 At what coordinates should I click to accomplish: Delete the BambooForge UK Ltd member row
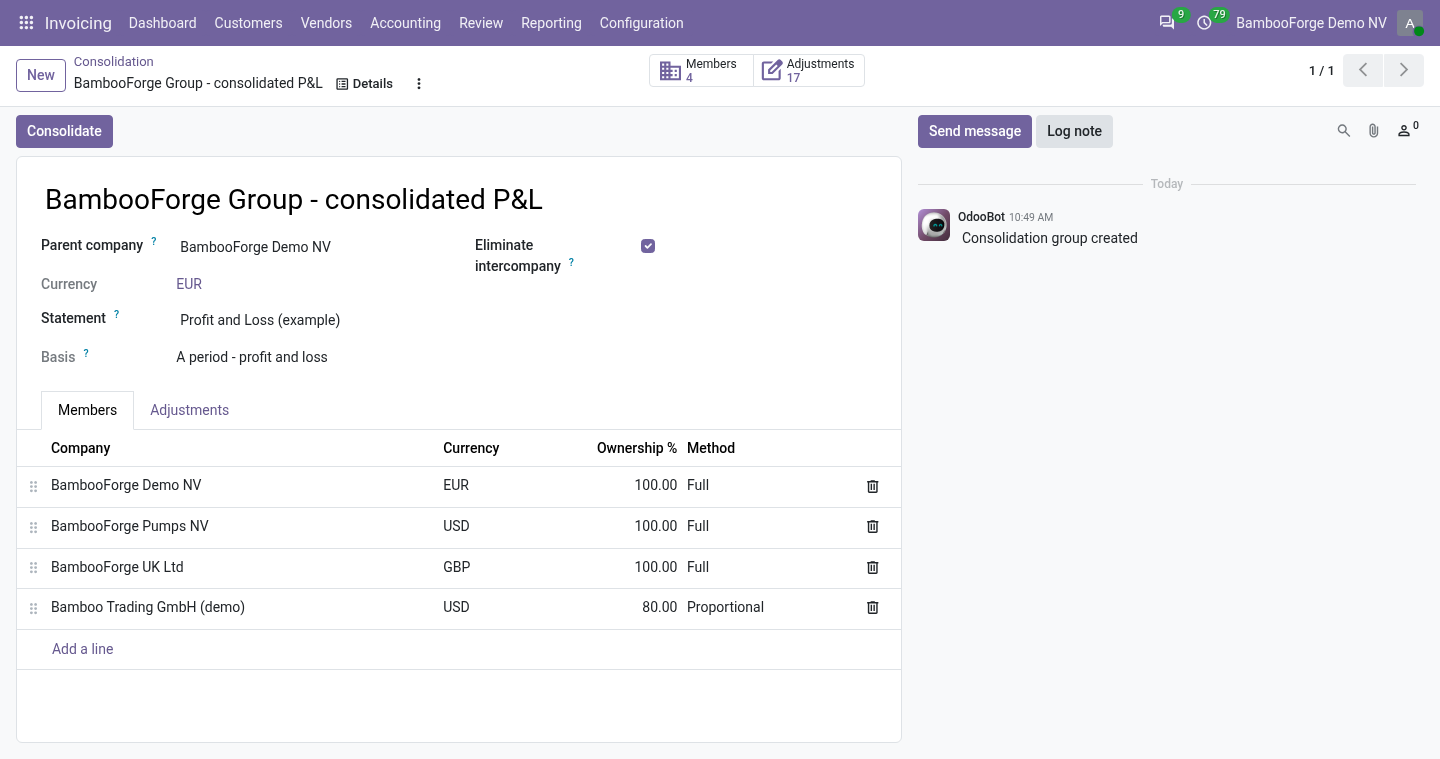pos(872,568)
